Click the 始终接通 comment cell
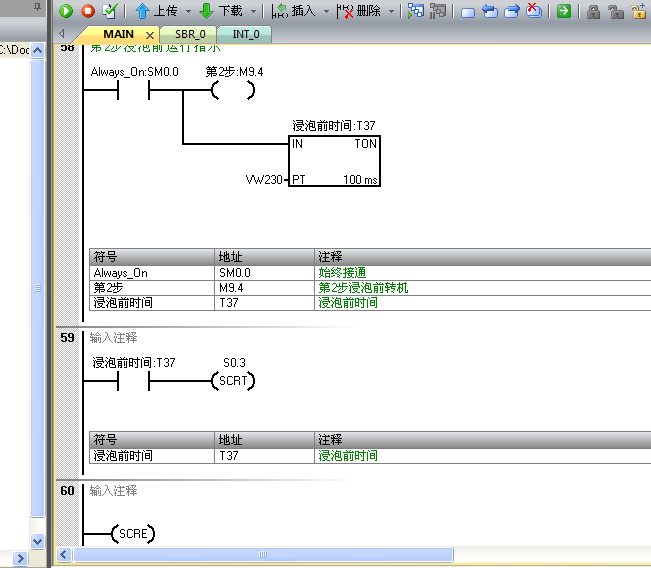The image size is (651, 568). (x=482, y=273)
